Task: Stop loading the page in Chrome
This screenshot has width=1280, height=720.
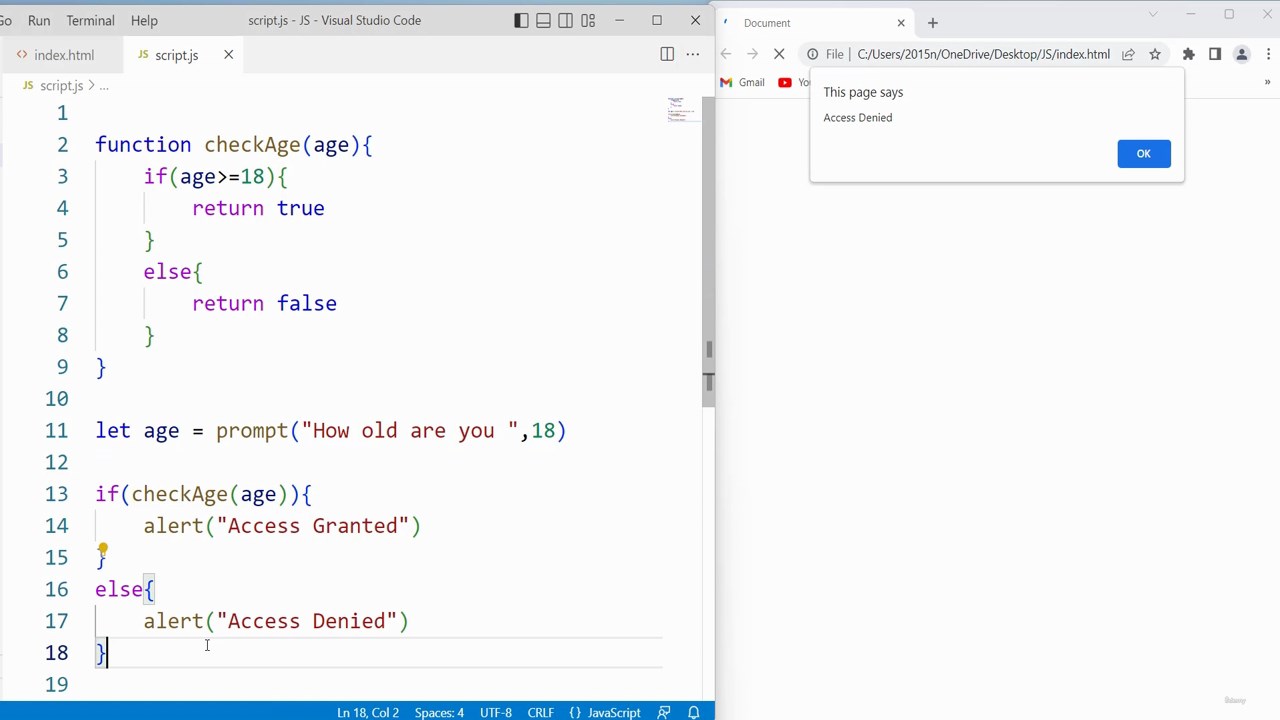Action: point(779,54)
